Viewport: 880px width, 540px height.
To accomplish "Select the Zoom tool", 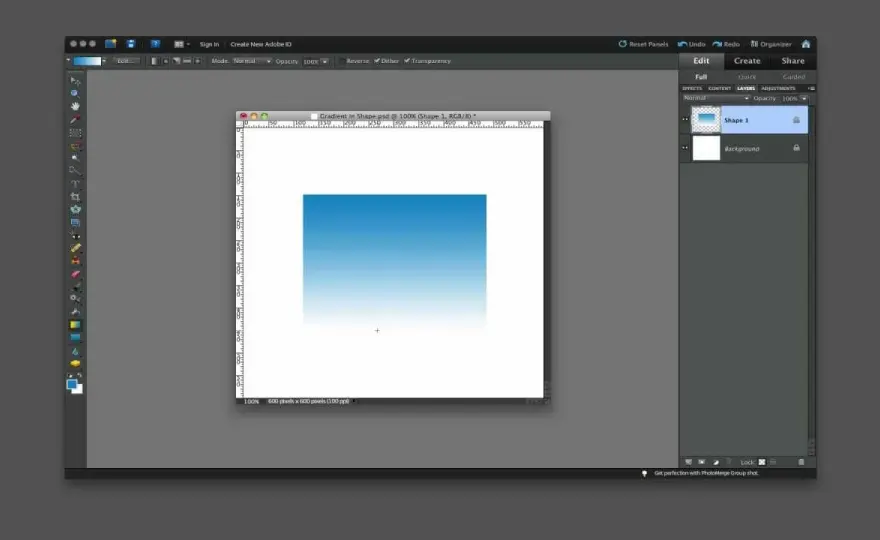I will coord(75,93).
